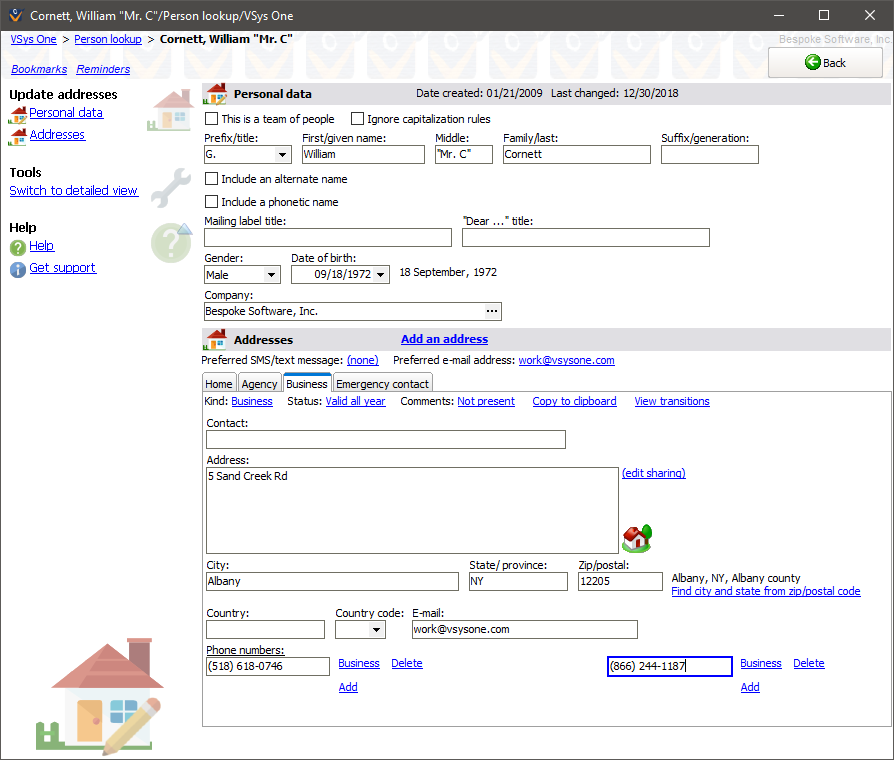Click the Add an address link
Screen dimensions: 894x760
444,339
